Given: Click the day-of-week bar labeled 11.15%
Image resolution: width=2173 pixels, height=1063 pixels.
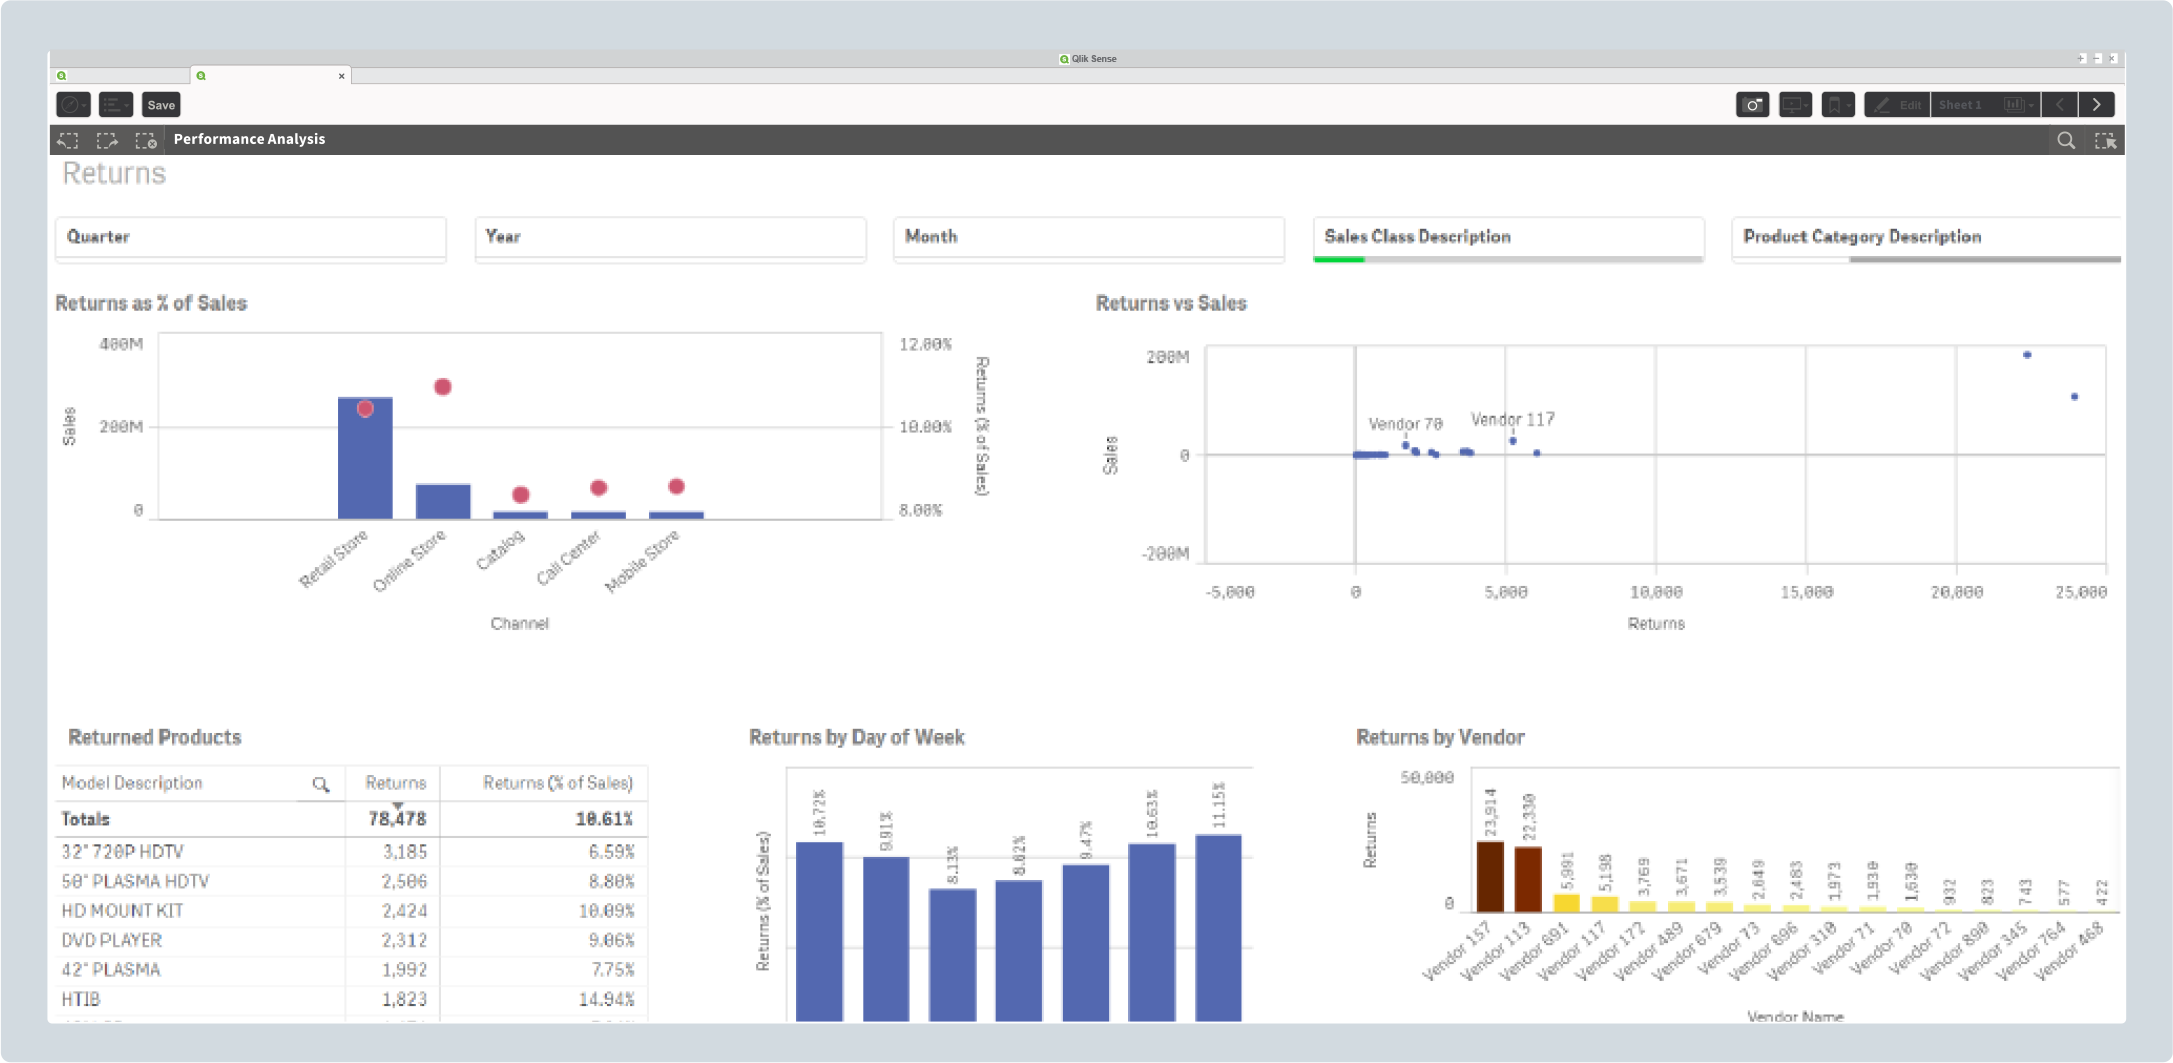Looking at the screenshot, I should pos(1218,928).
